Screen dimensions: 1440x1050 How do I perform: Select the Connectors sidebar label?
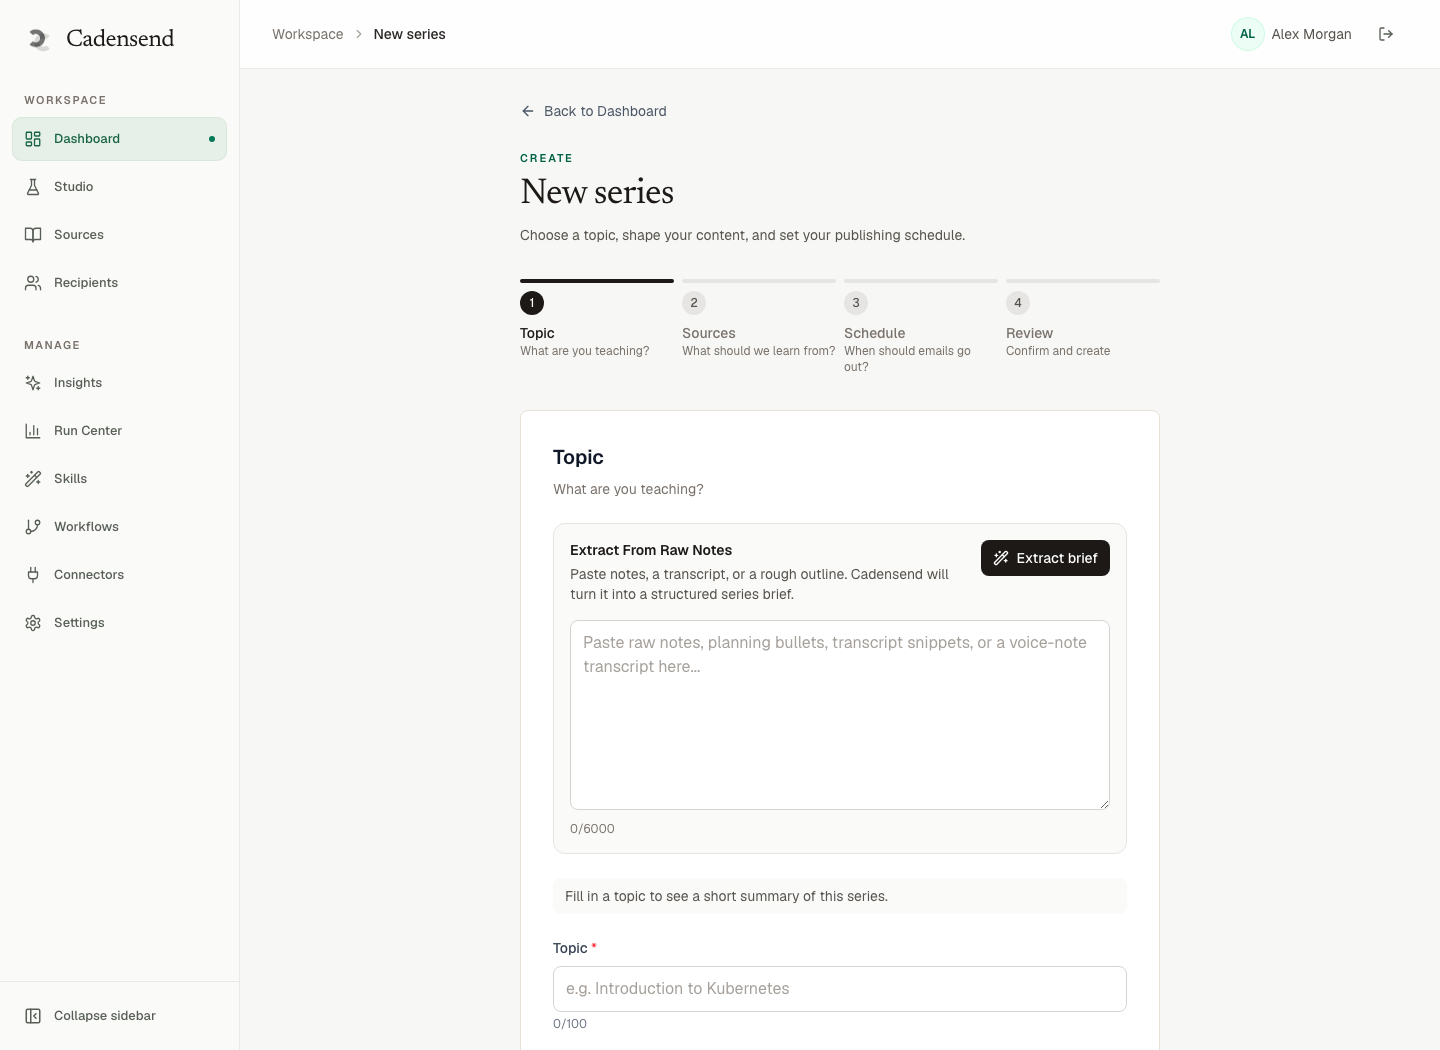pos(89,575)
